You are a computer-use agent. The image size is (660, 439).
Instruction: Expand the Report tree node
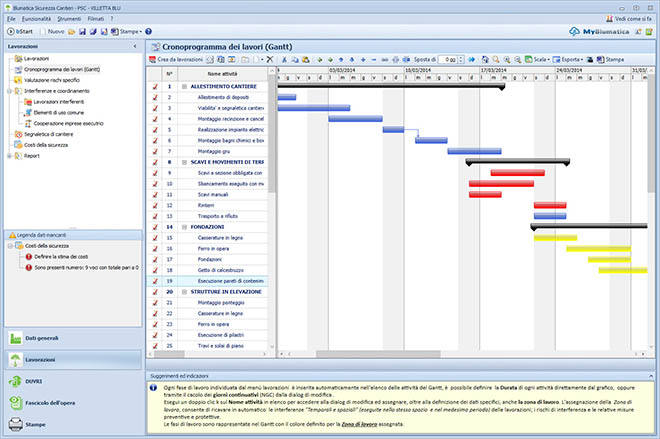[x=8, y=156]
